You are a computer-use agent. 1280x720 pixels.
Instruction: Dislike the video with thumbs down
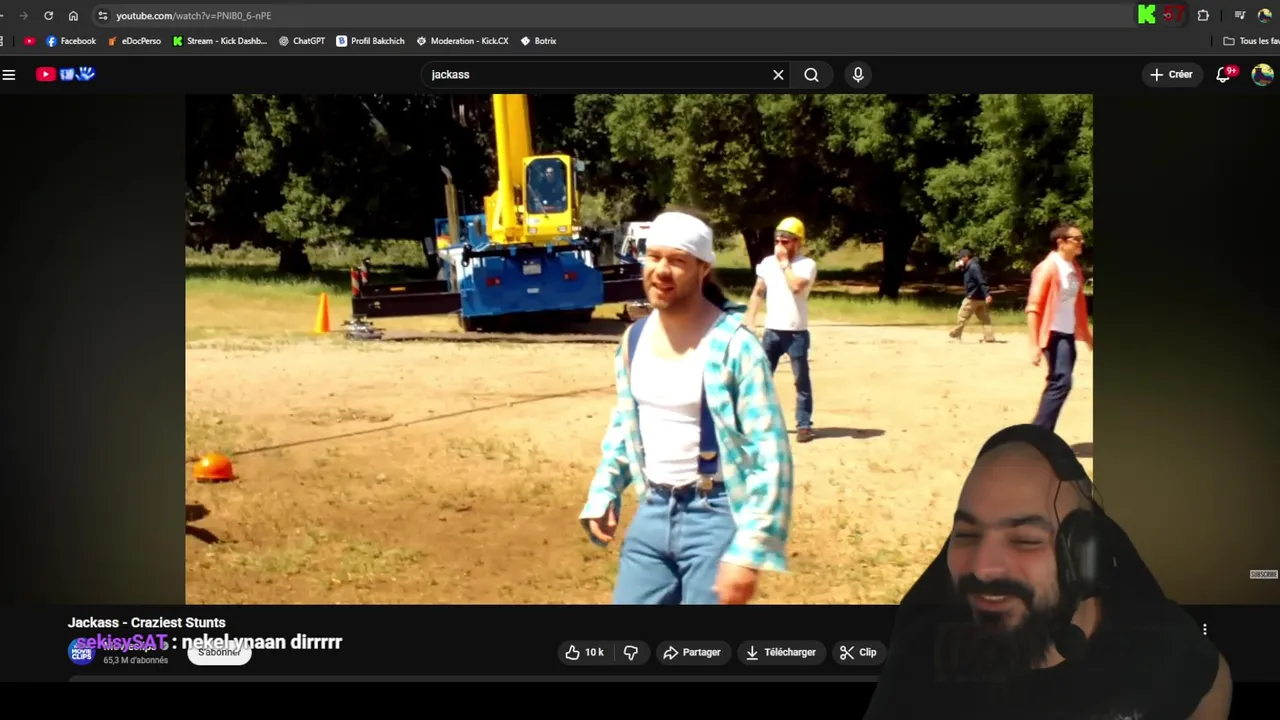click(x=631, y=652)
